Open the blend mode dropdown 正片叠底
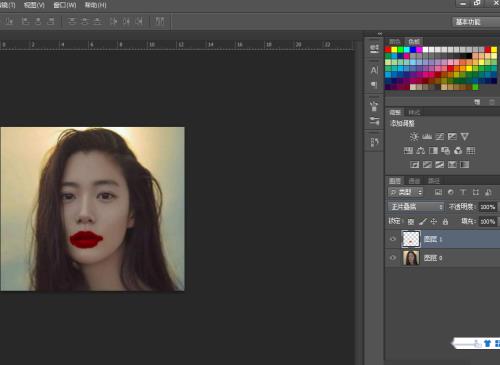 (x=416, y=207)
